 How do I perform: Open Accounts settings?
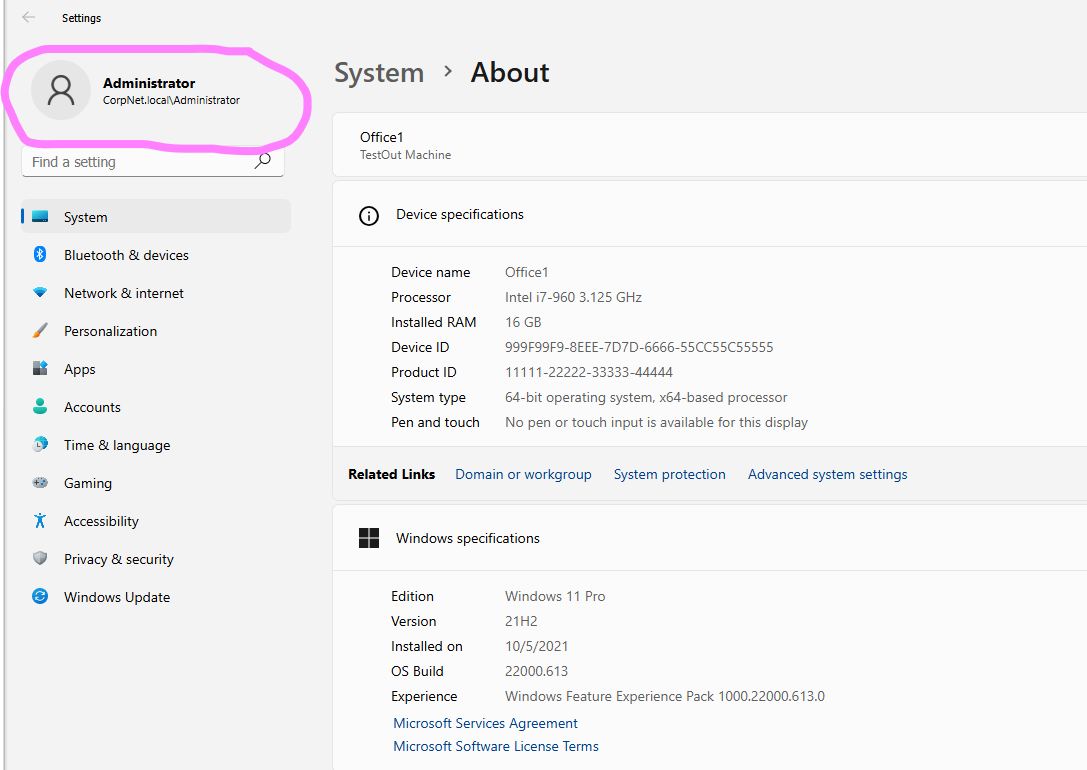(x=156, y=408)
